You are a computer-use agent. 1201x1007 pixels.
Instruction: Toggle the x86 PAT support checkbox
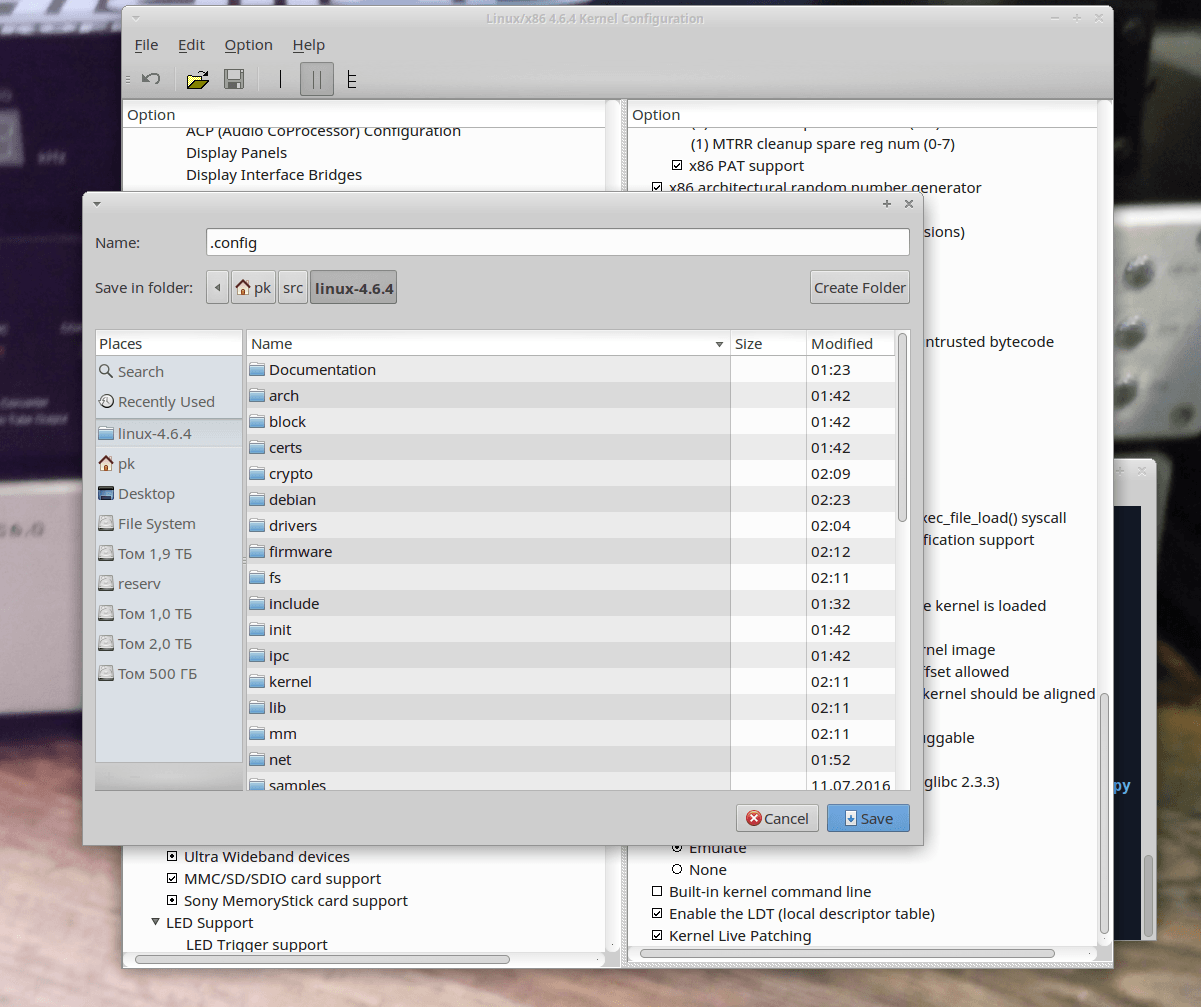pyautogui.click(x=677, y=166)
